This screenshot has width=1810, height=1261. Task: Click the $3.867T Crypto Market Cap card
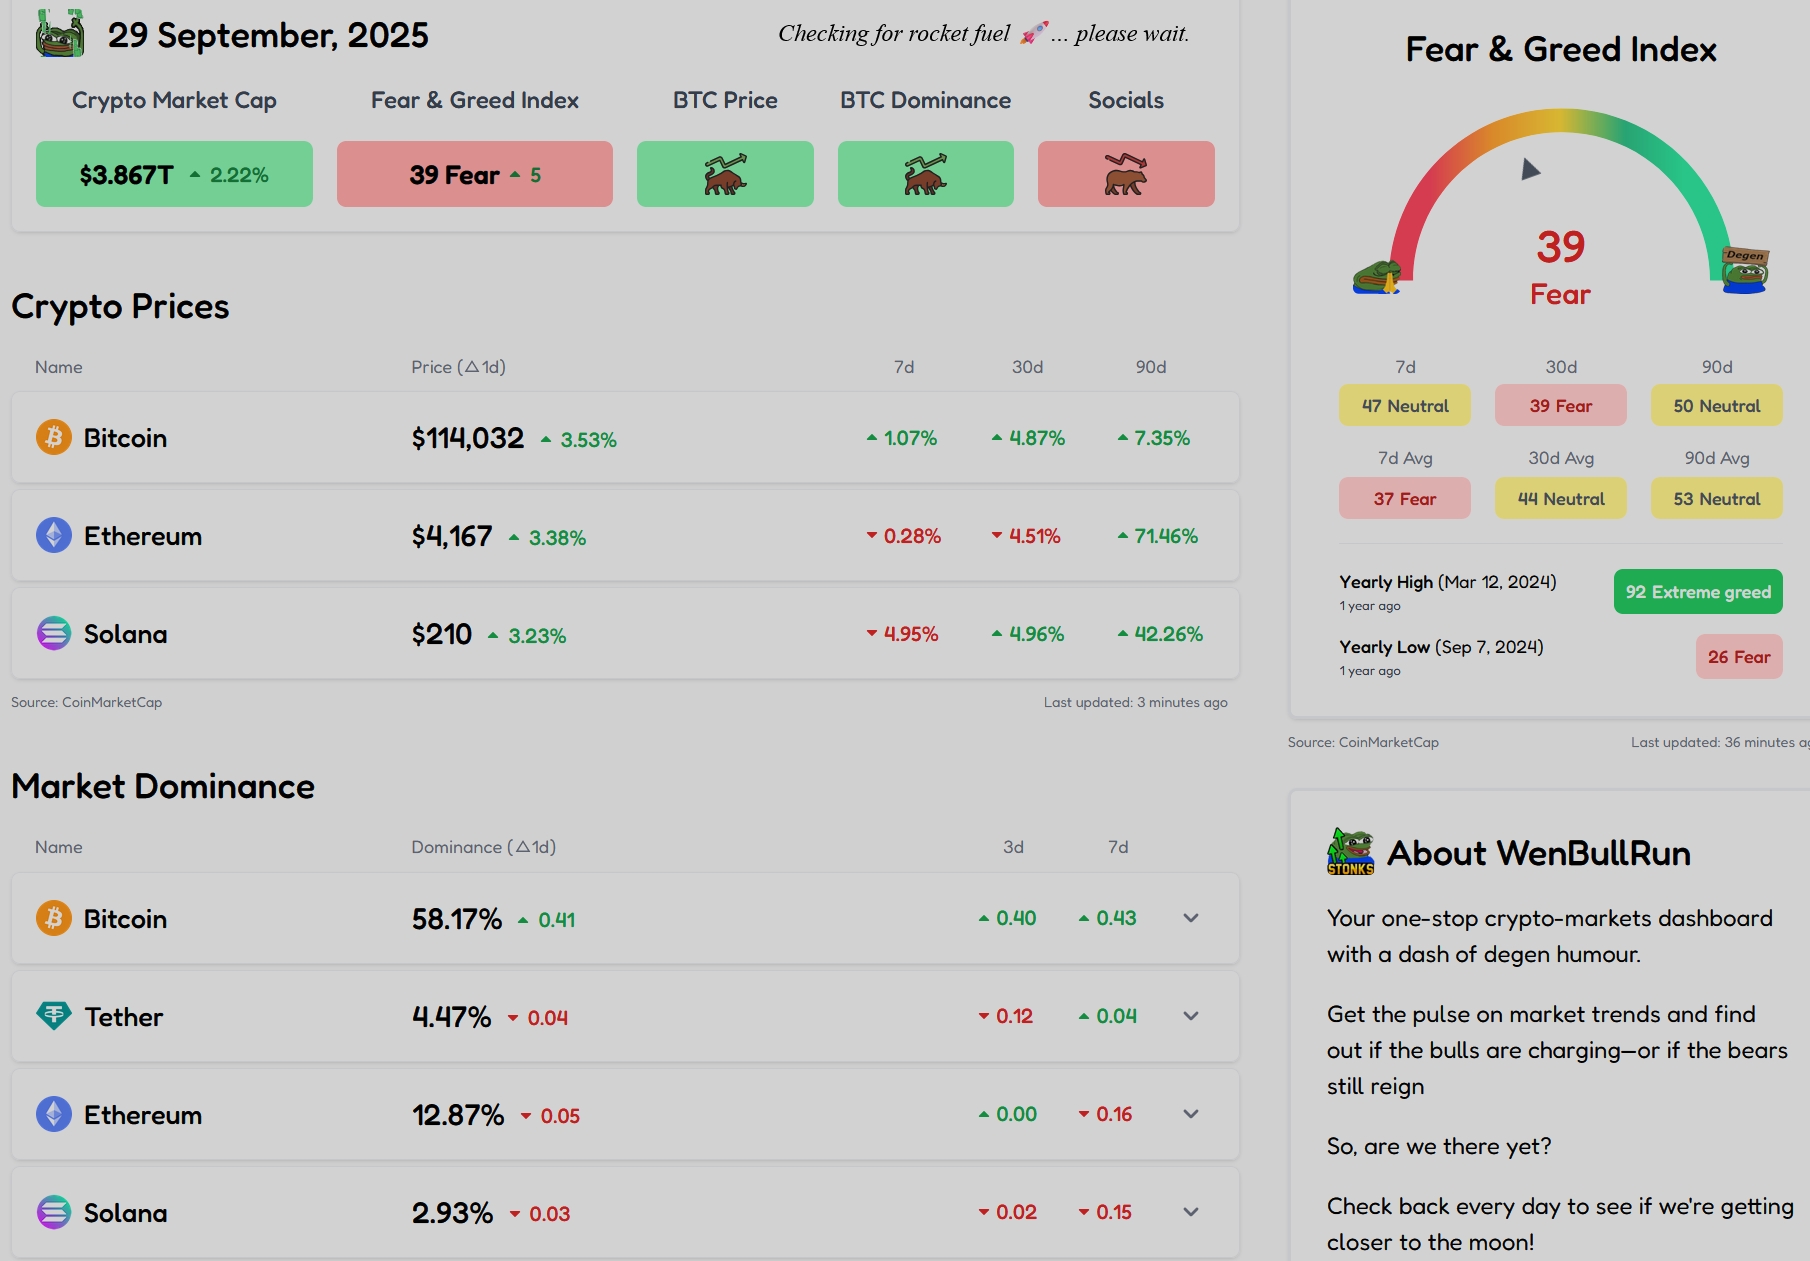pos(174,175)
